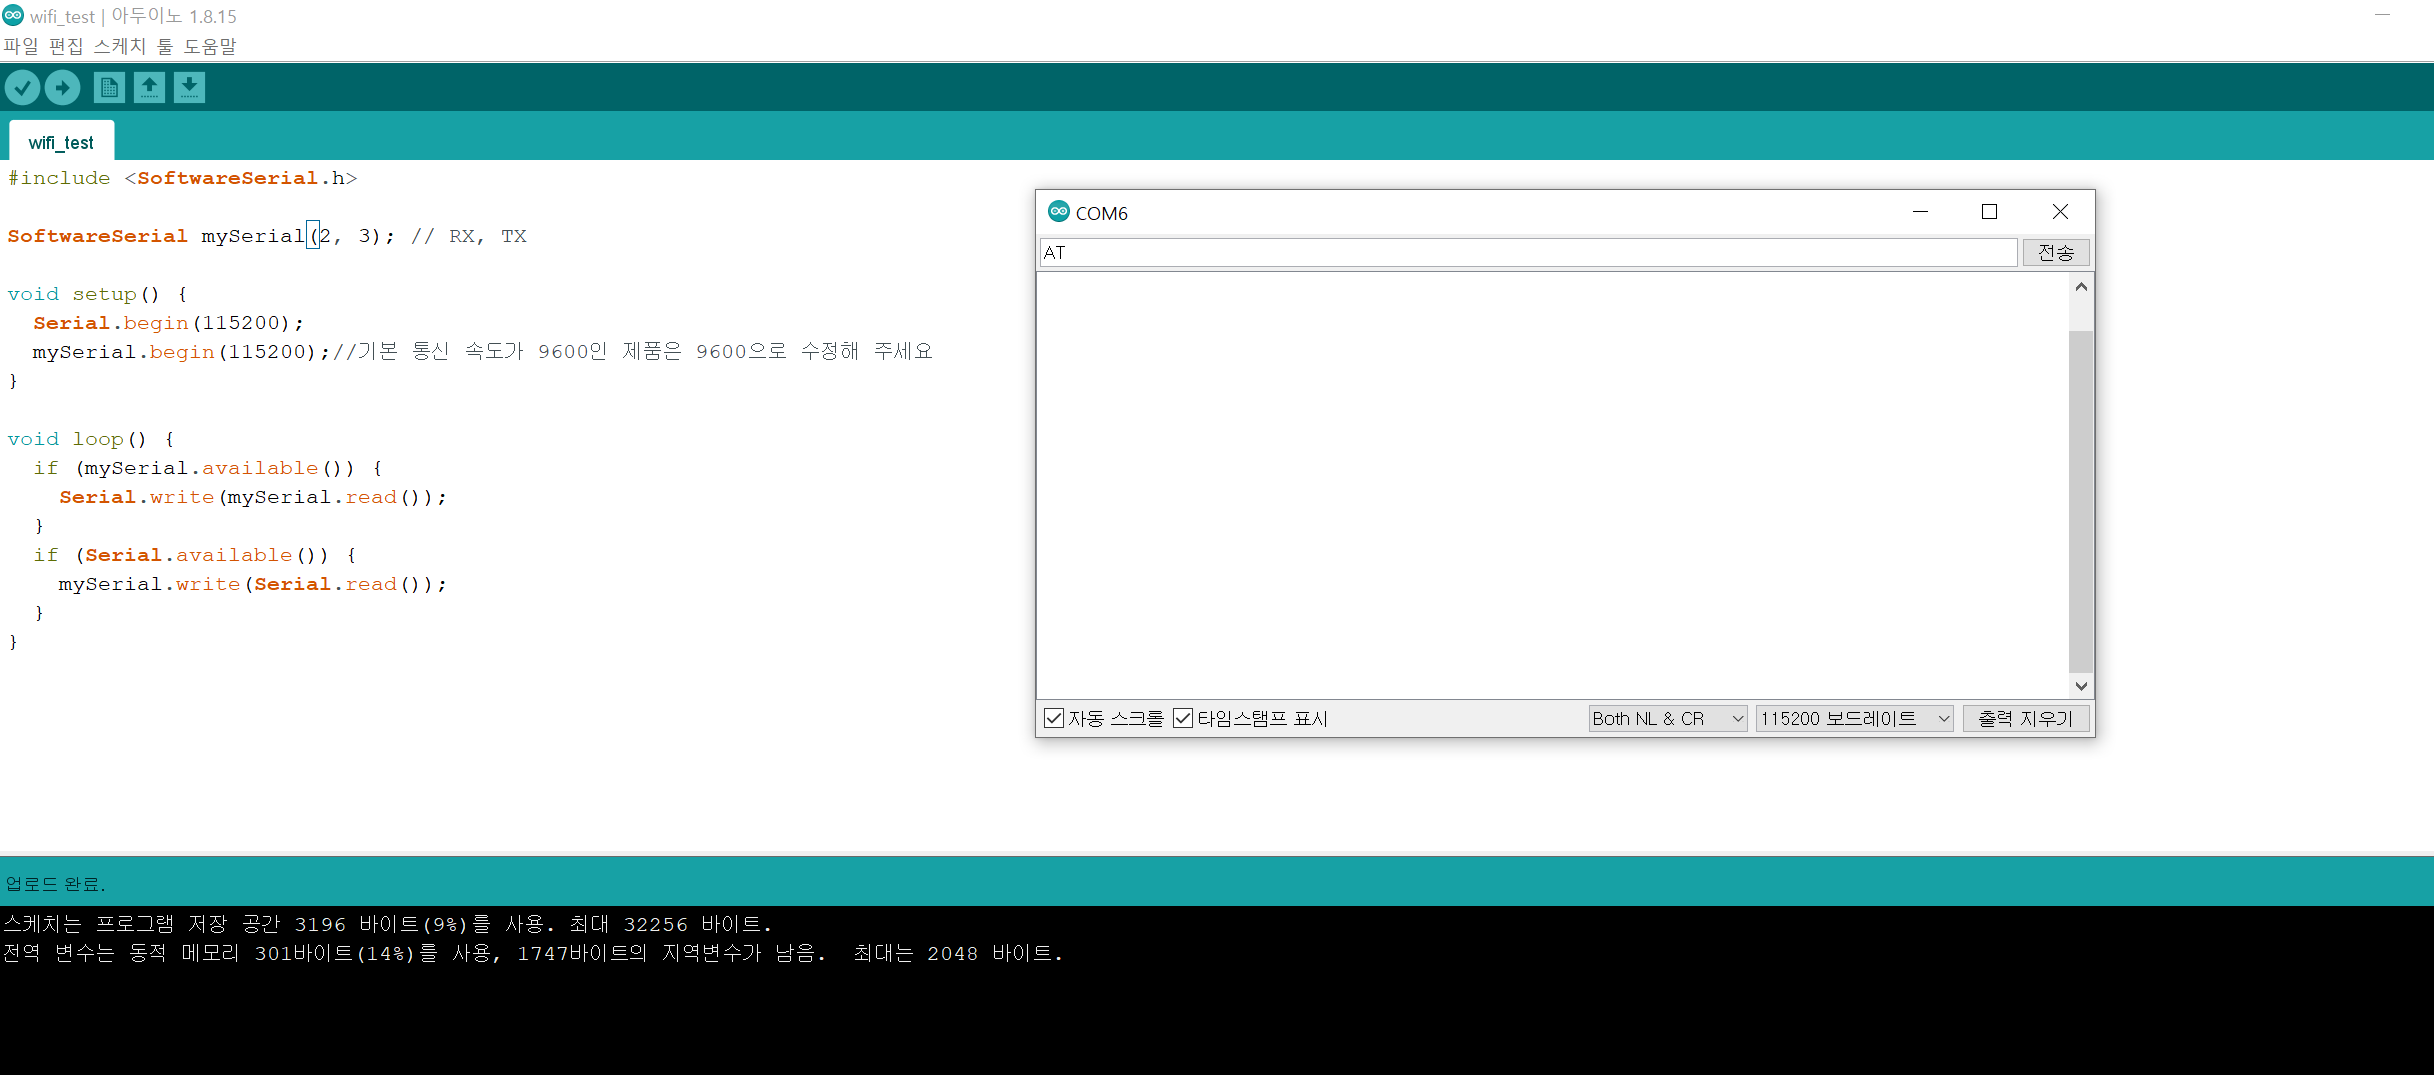The height and width of the screenshot is (1075, 2434).
Task: Open the 도움말 menu
Action: pyautogui.click(x=210, y=46)
